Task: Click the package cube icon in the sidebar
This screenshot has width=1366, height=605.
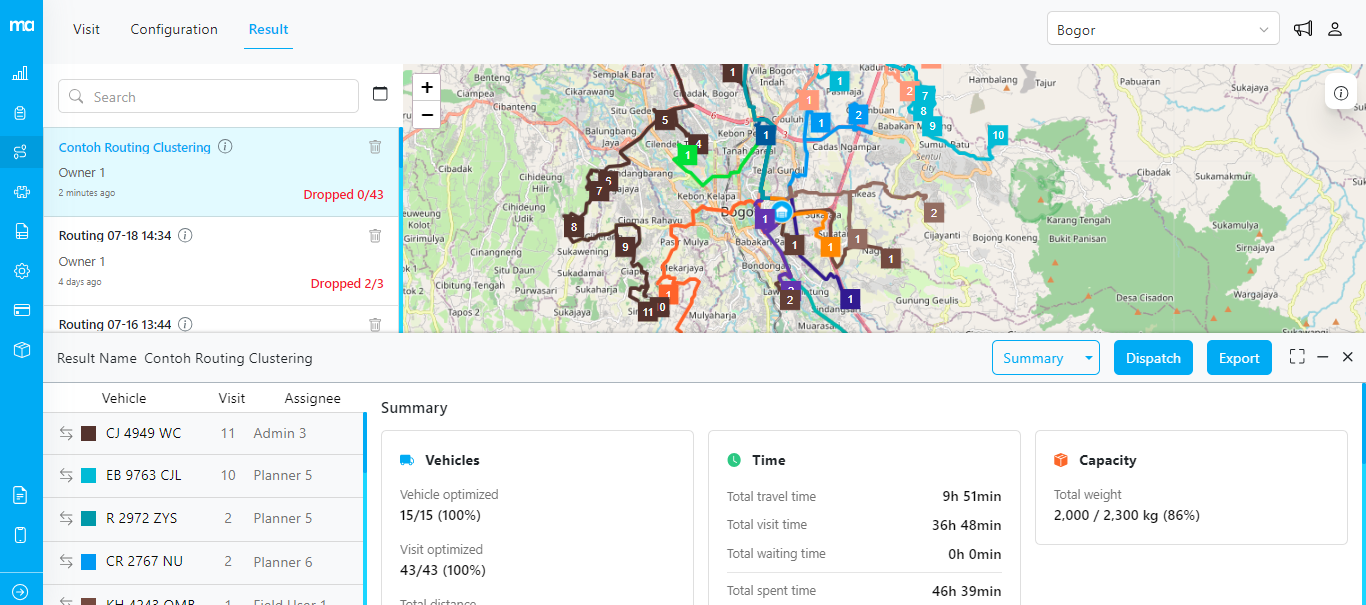Action: click(x=21, y=350)
